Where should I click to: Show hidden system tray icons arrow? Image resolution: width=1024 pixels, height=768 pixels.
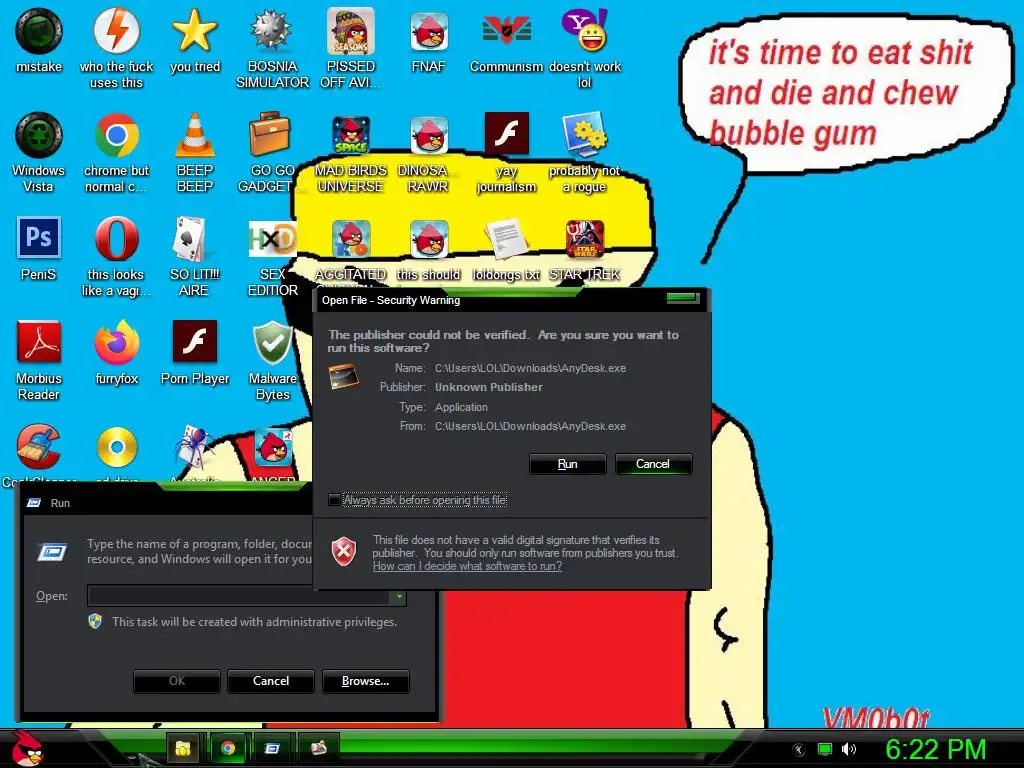pos(797,749)
